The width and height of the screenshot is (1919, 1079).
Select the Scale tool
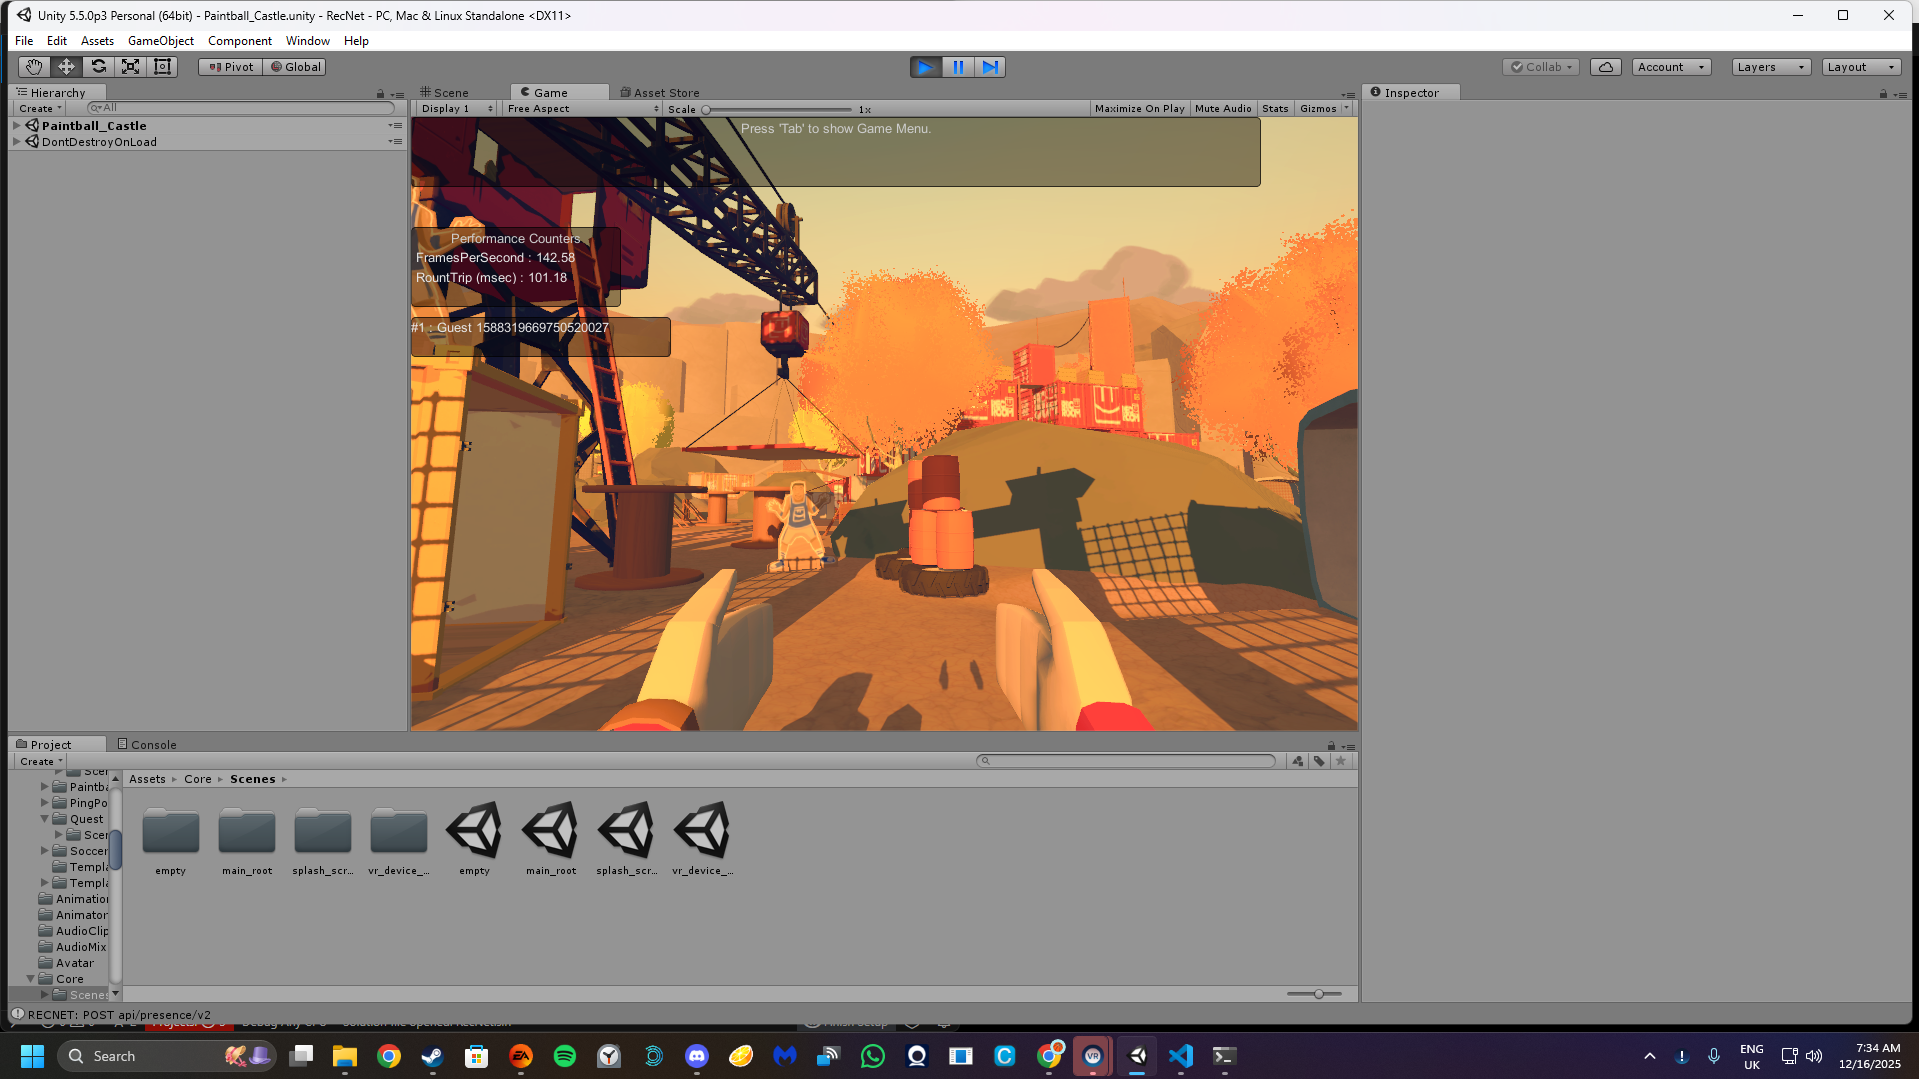click(x=130, y=67)
